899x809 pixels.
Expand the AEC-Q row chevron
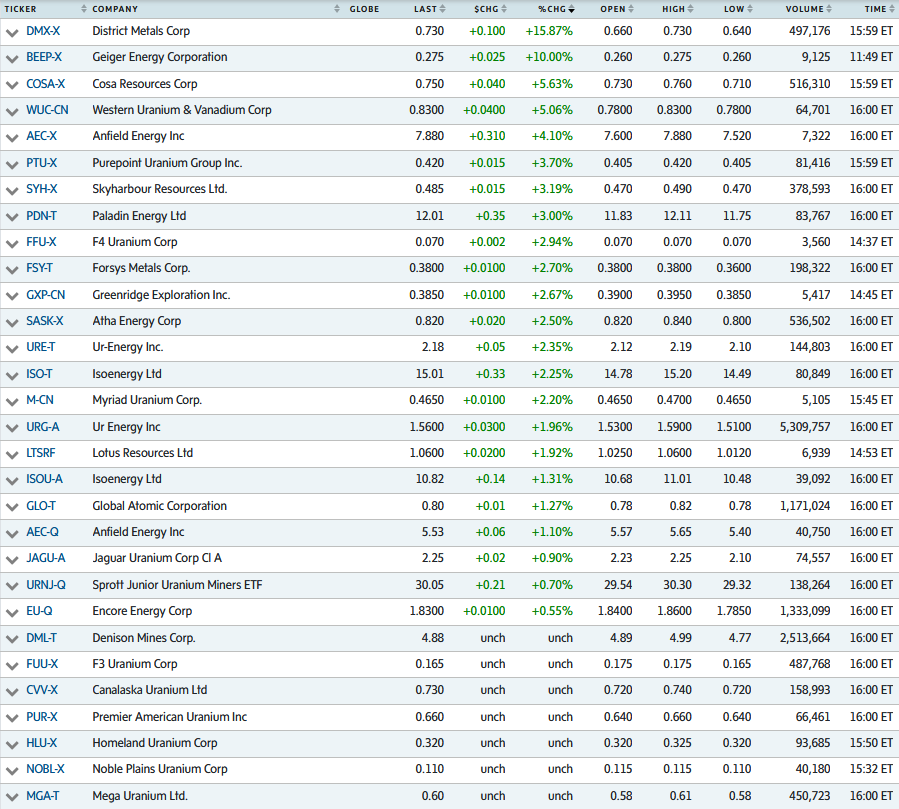pyautogui.click(x=11, y=533)
